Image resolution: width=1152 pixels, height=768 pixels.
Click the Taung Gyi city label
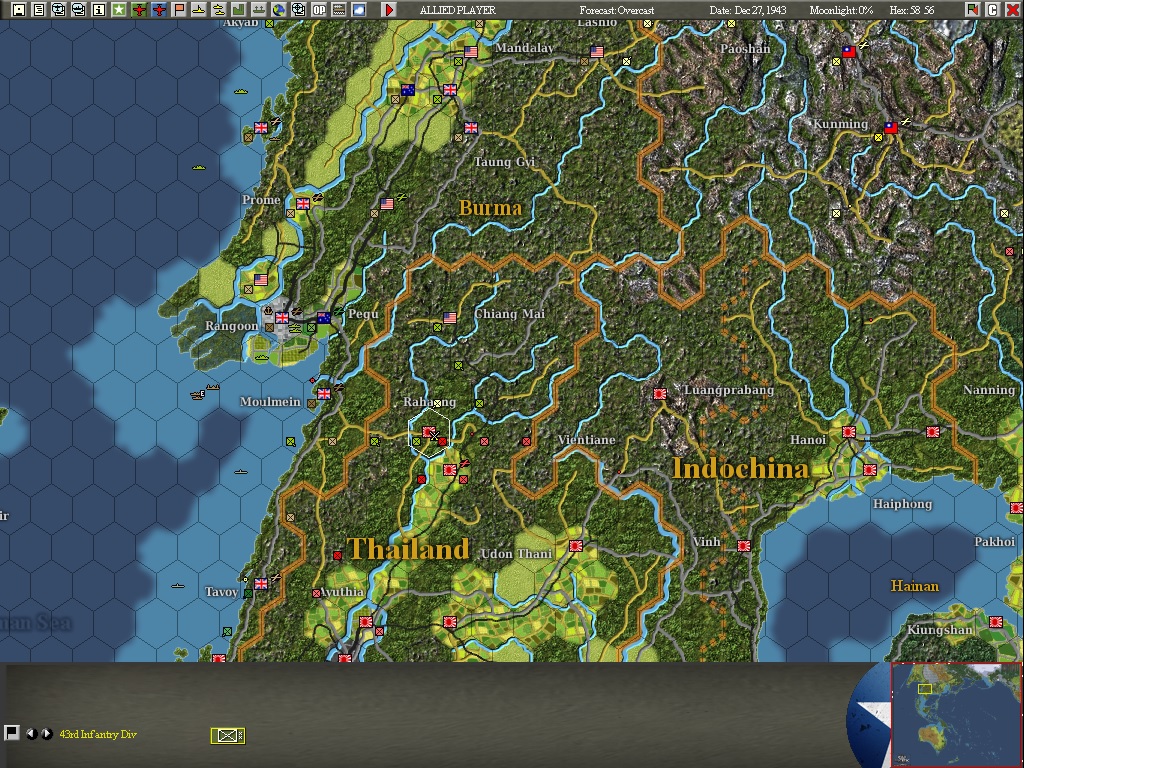coord(504,162)
